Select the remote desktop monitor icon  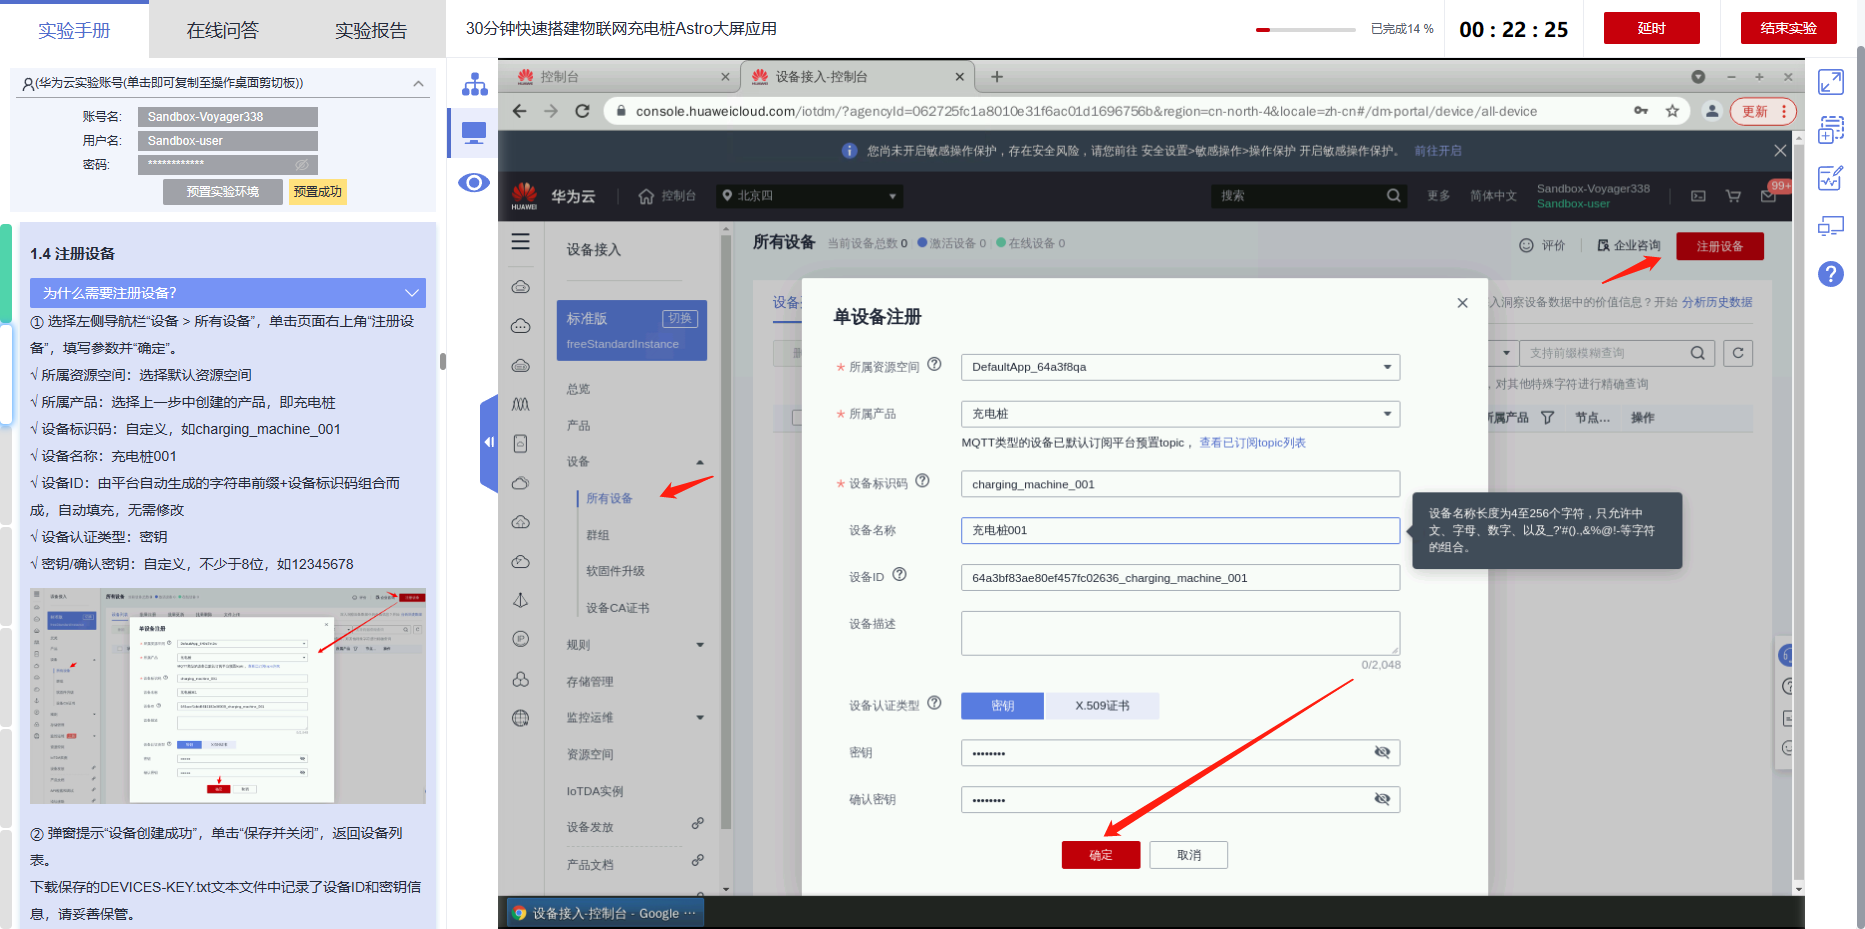tap(474, 133)
